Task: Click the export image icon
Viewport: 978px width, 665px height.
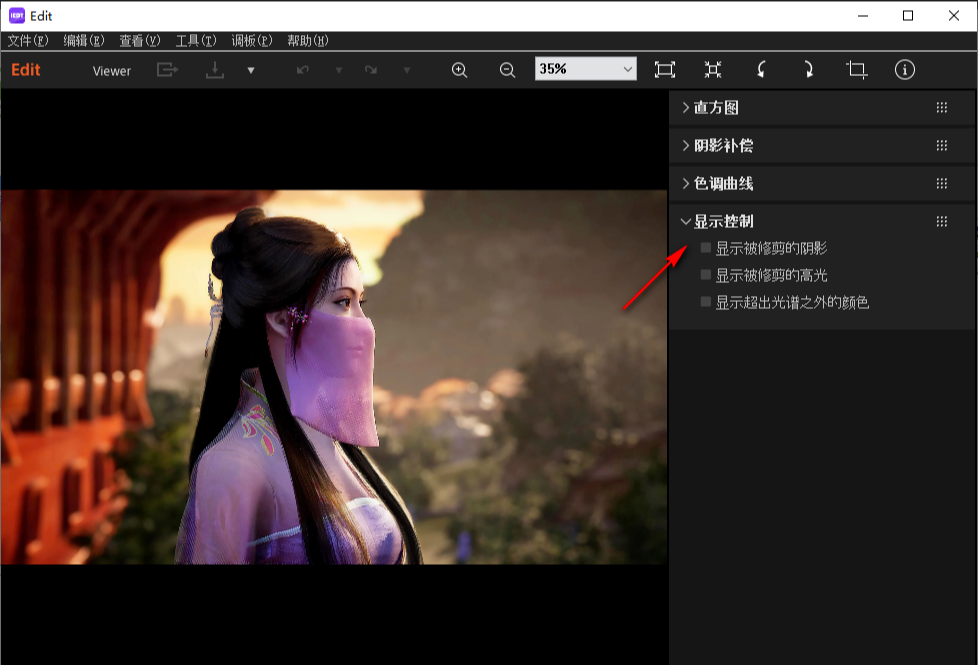Action: click(167, 70)
